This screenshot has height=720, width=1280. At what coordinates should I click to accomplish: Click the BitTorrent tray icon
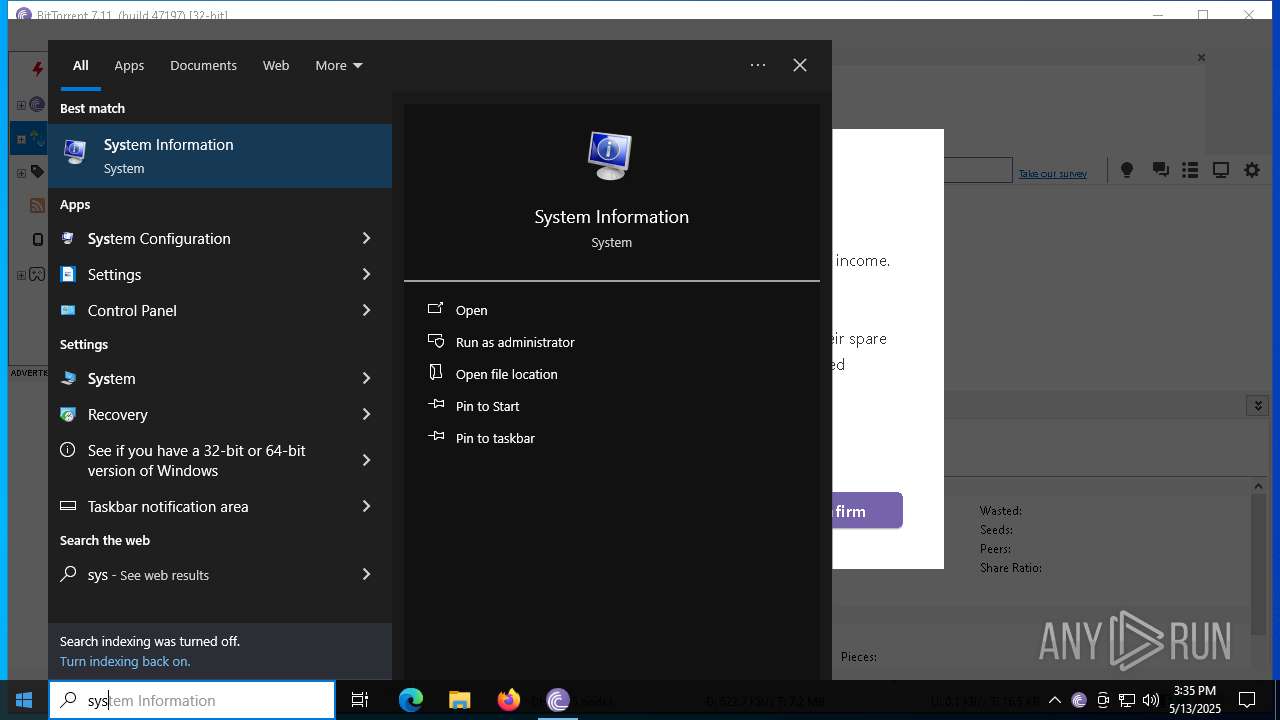(x=1079, y=700)
